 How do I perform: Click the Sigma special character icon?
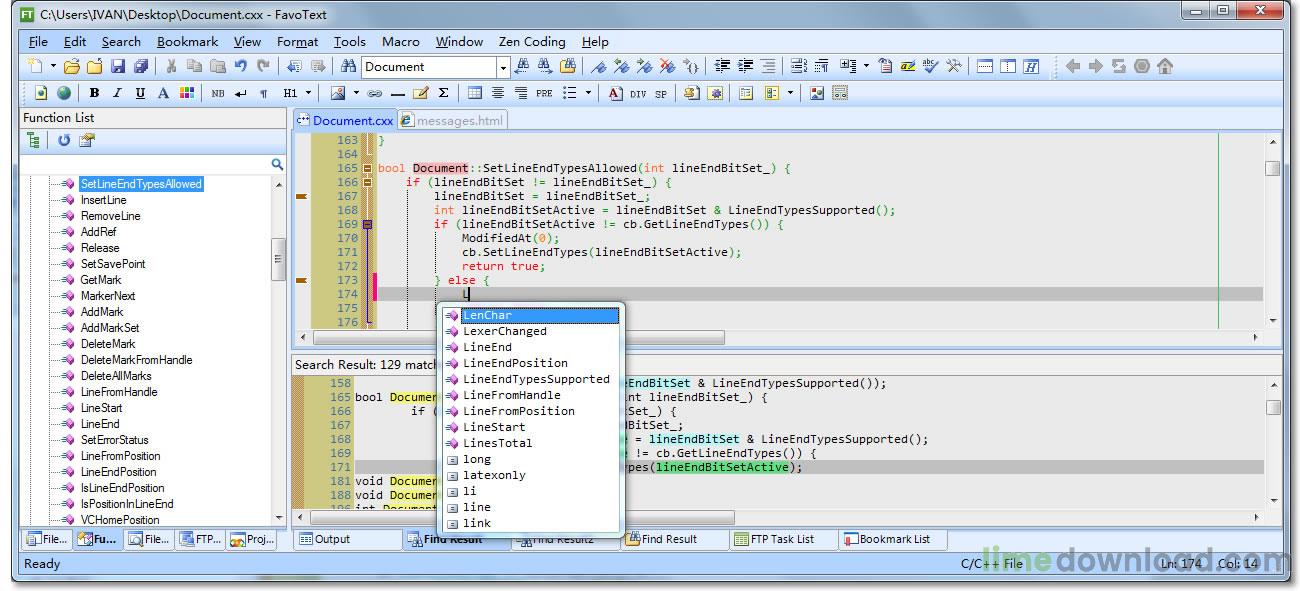443,93
